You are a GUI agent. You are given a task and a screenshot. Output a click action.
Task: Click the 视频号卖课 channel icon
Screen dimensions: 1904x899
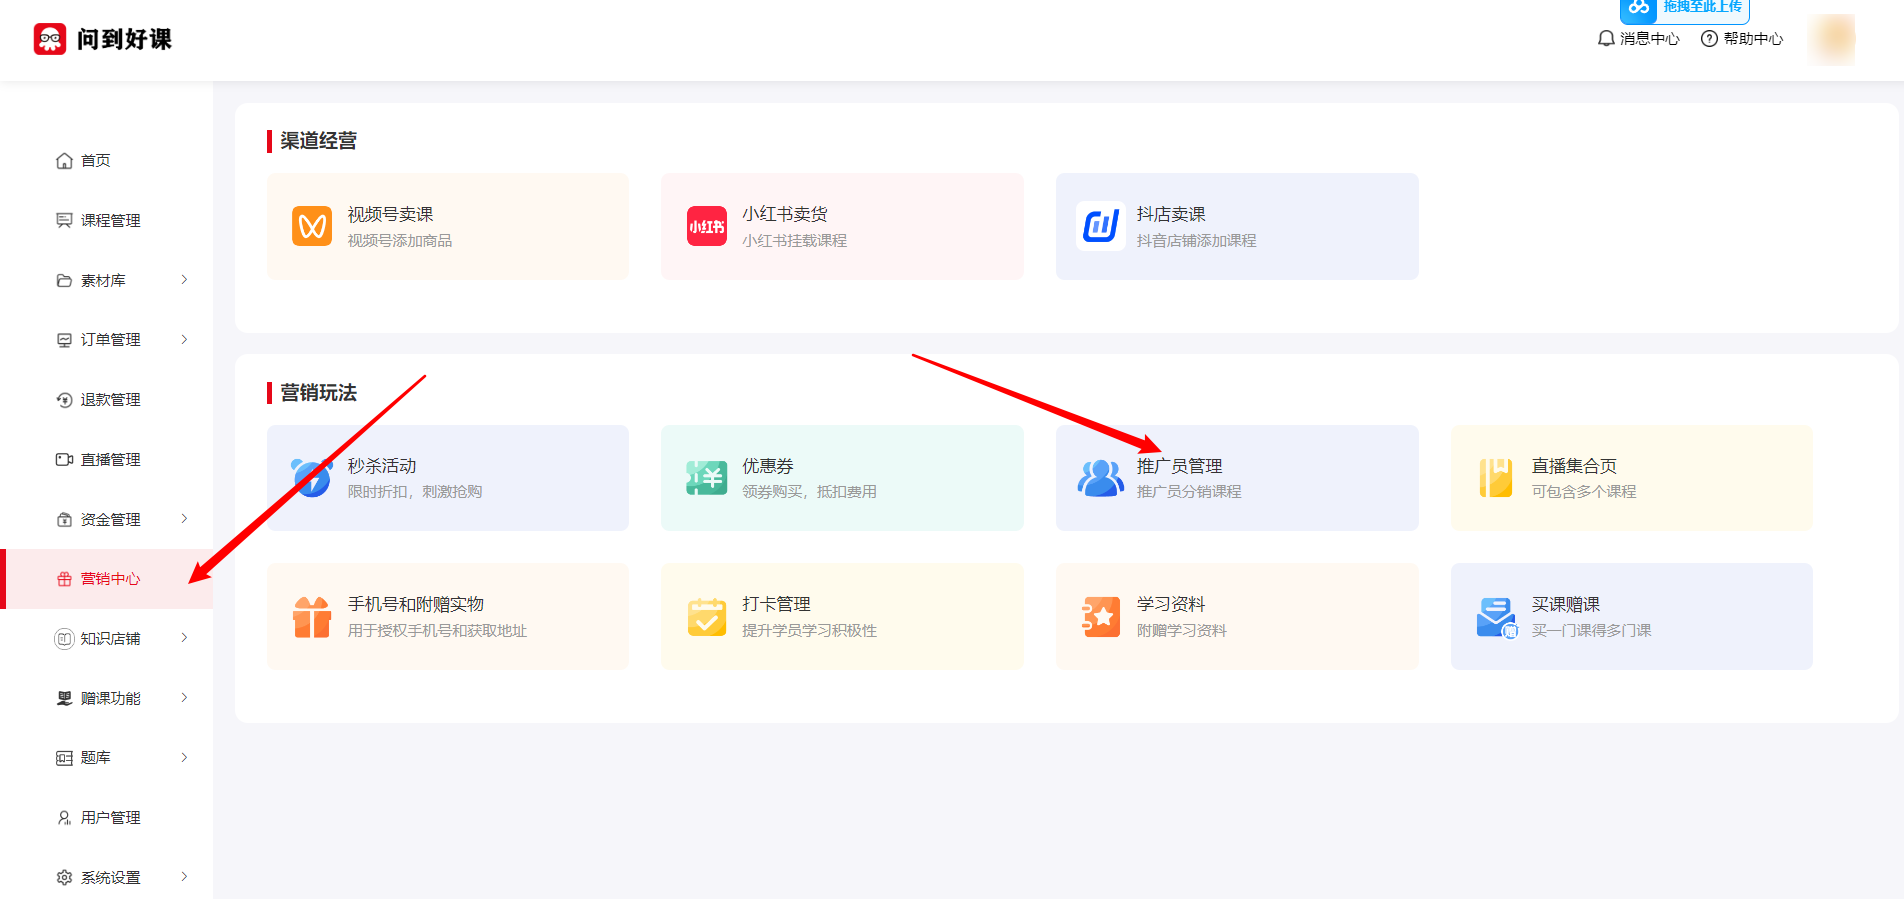pyautogui.click(x=312, y=226)
